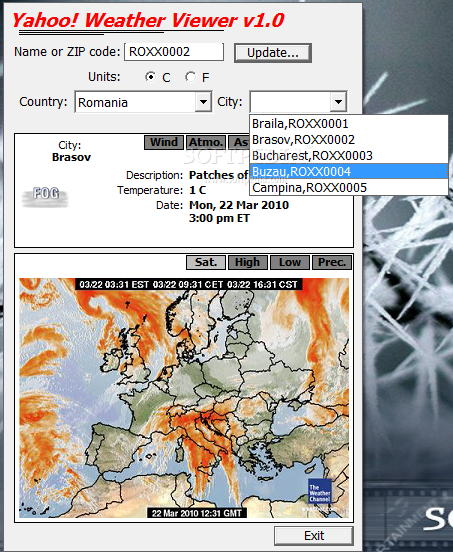Image resolution: width=453 pixels, height=552 pixels.
Task: Click the Yahoo! Weather Viewer v1.0 title
Action: (x=148, y=20)
